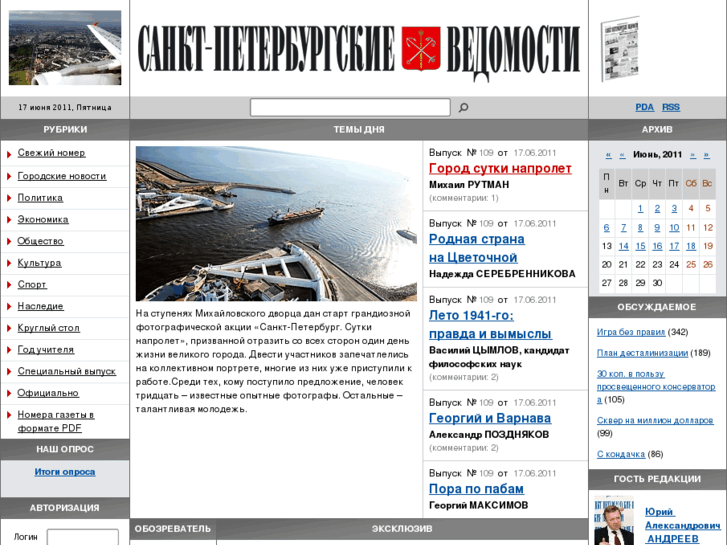The image size is (727, 545).
Task: Open discussion План десталинизации
Action: click(x=642, y=353)
